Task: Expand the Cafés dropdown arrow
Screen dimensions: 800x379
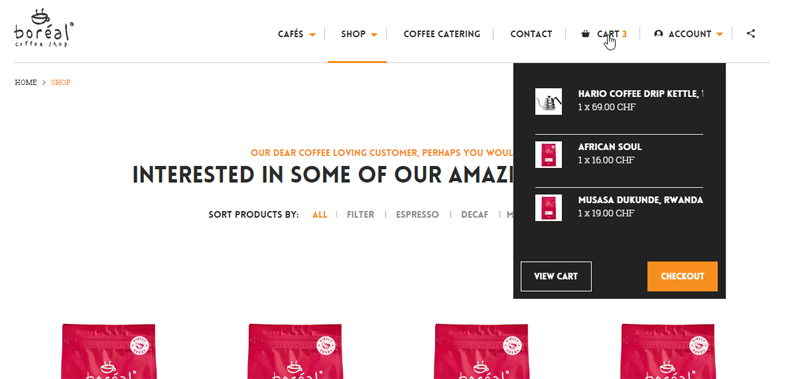Action: point(312,35)
